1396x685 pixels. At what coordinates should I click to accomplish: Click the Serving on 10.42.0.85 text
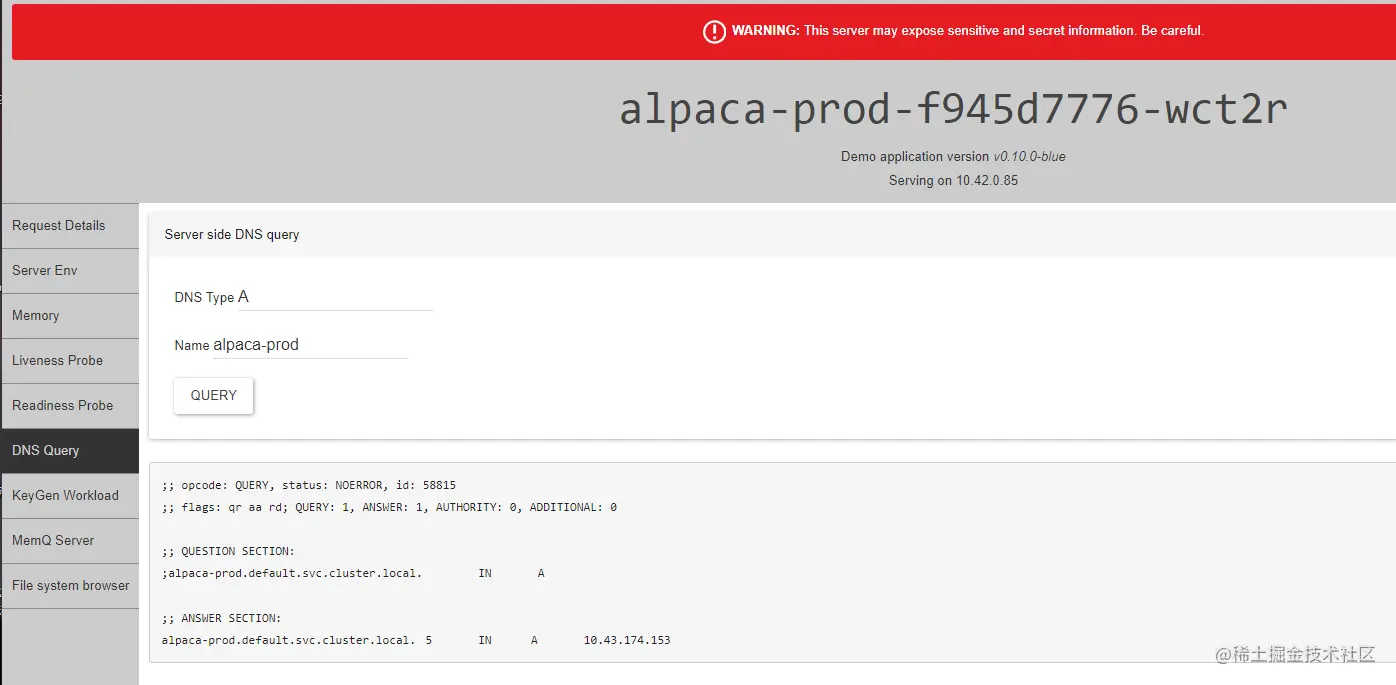pyautogui.click(x=952, y=180)
